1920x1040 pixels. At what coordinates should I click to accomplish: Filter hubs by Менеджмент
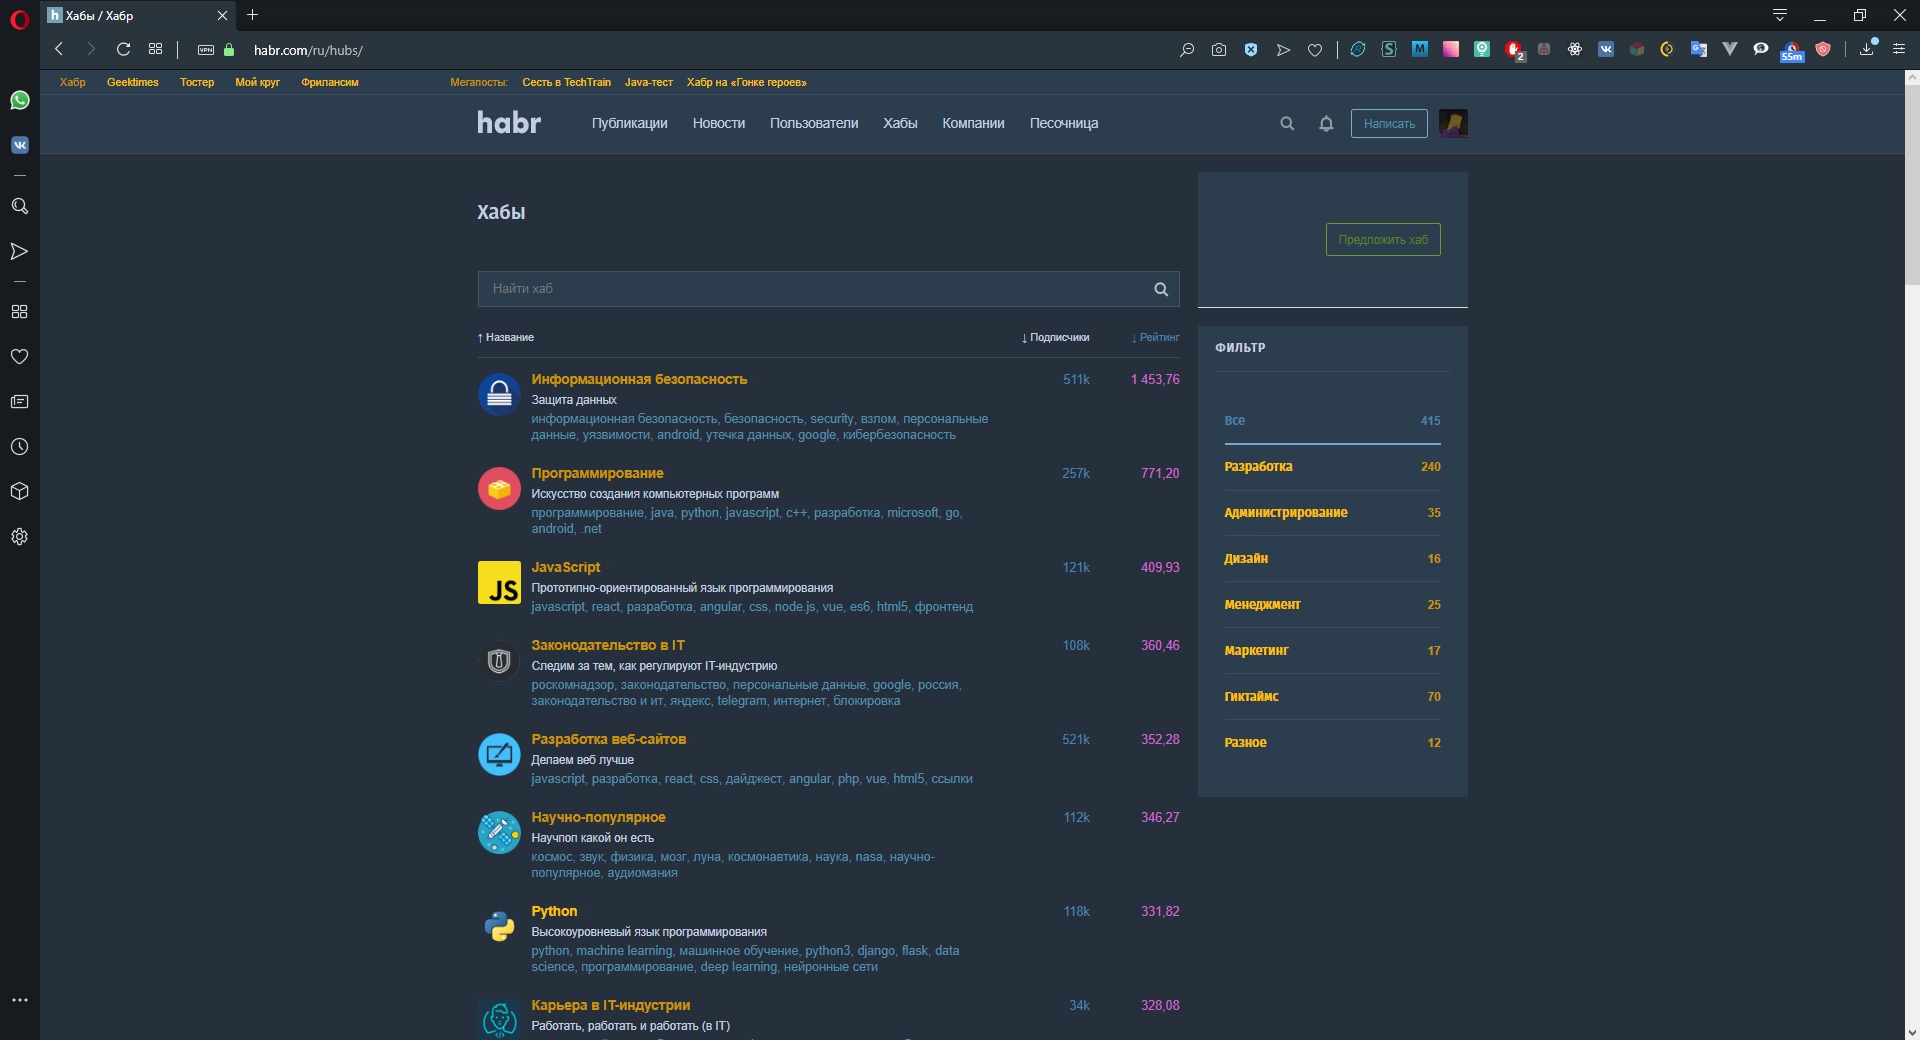[x=1332, y=605]
